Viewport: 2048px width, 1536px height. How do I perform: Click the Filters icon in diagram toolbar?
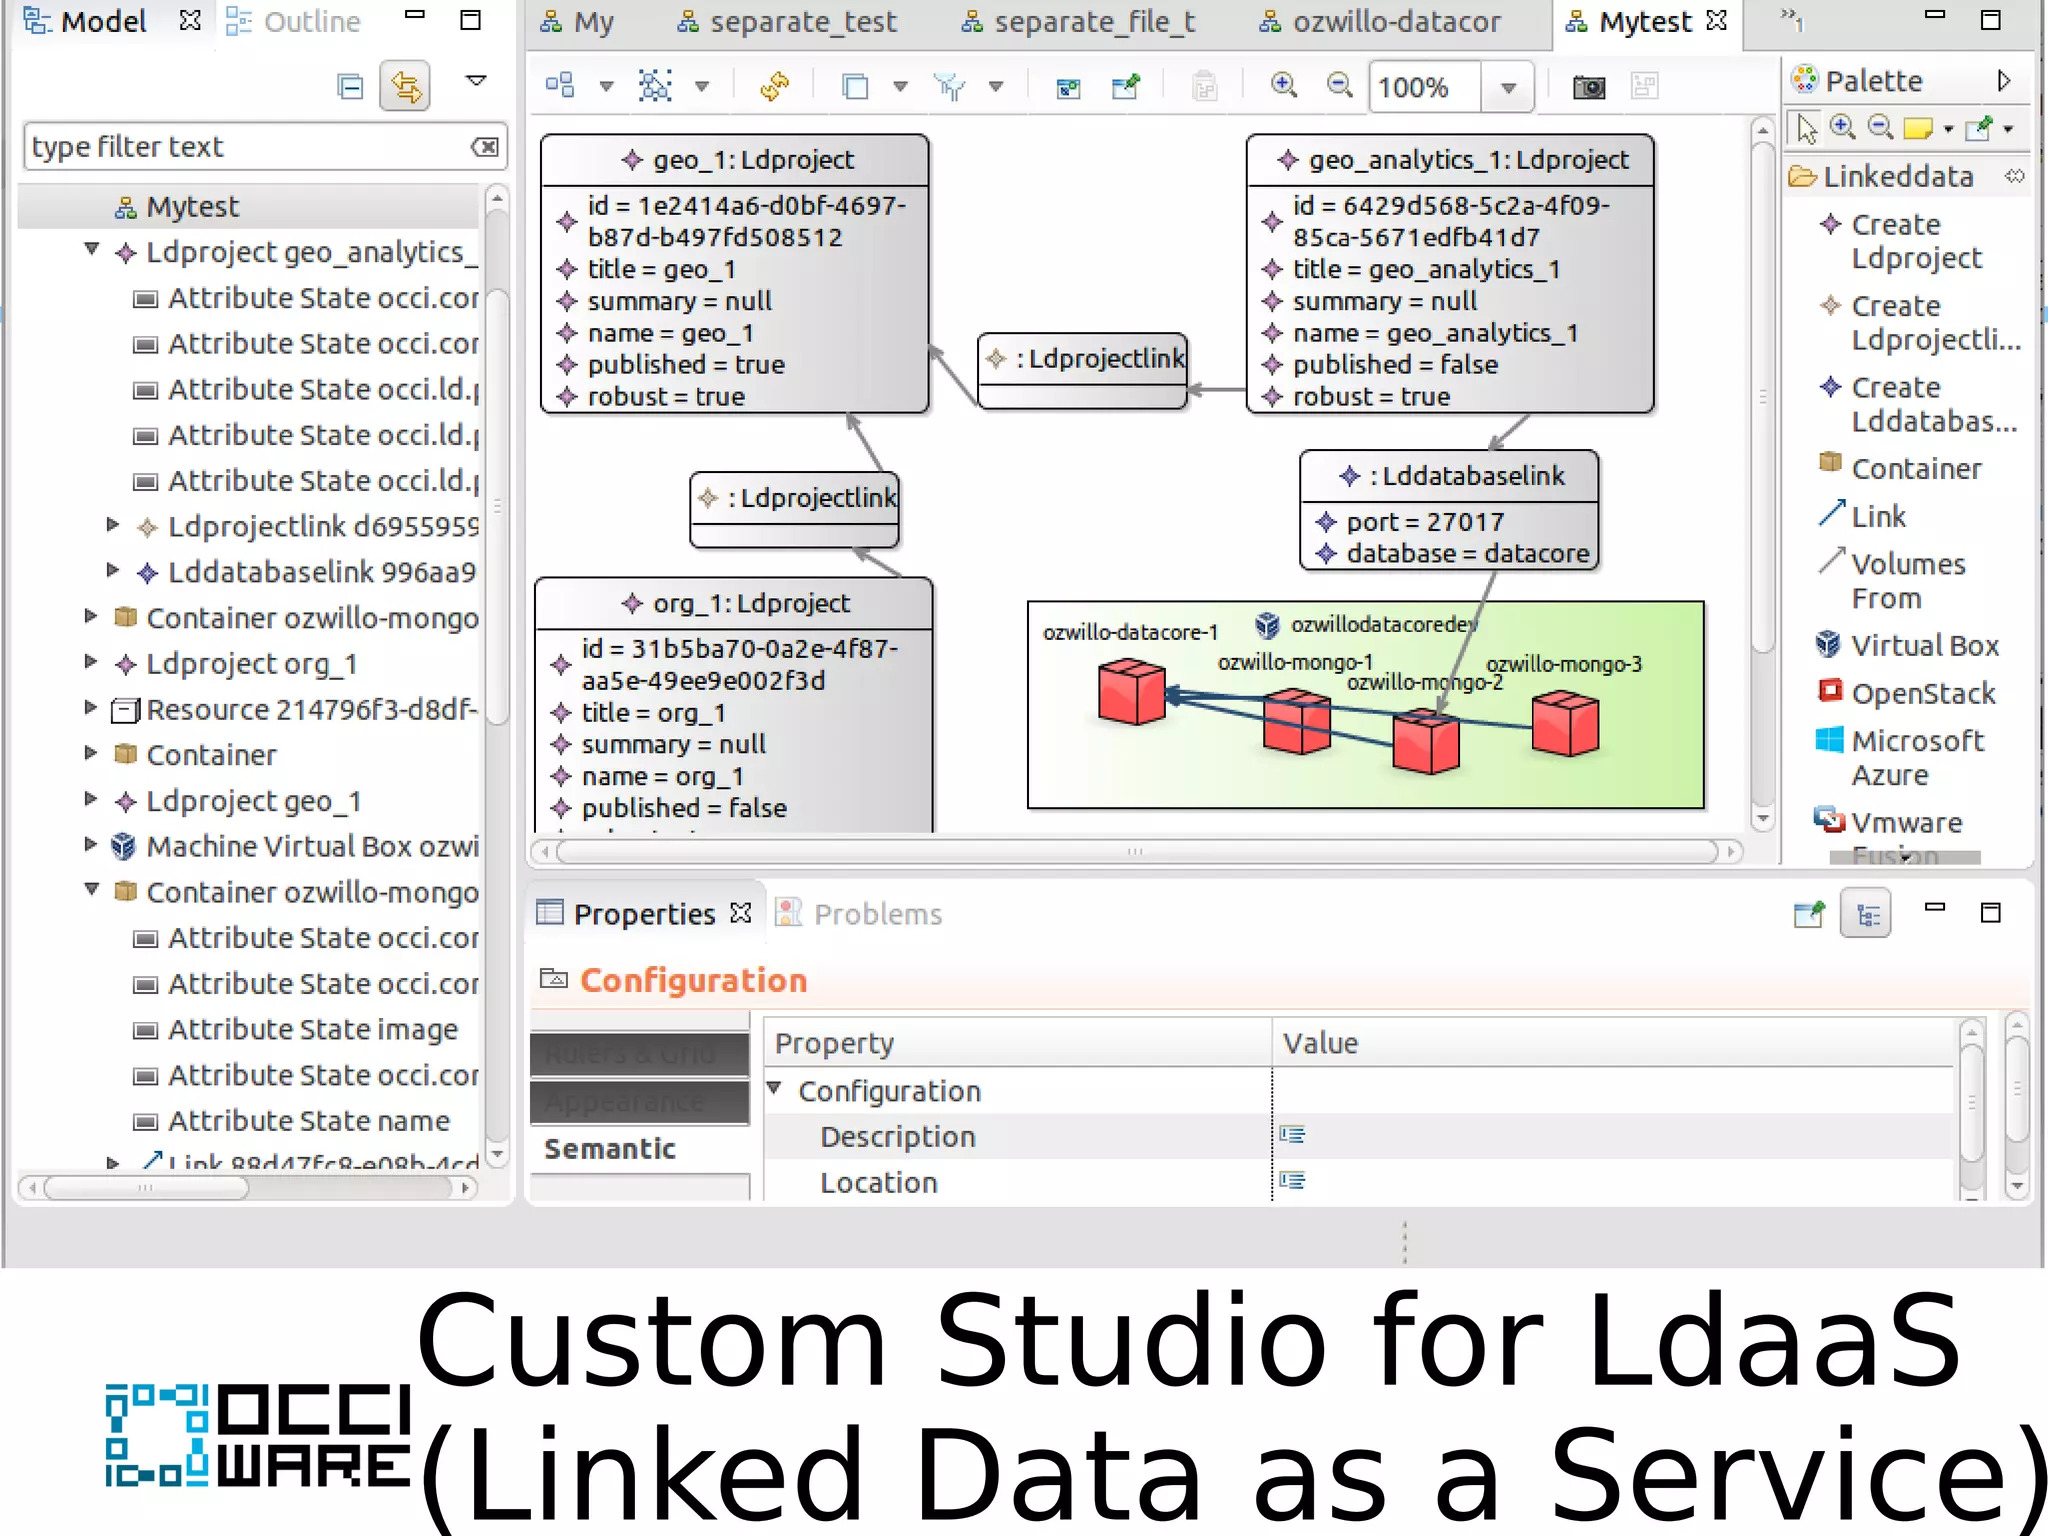(949, 87)
